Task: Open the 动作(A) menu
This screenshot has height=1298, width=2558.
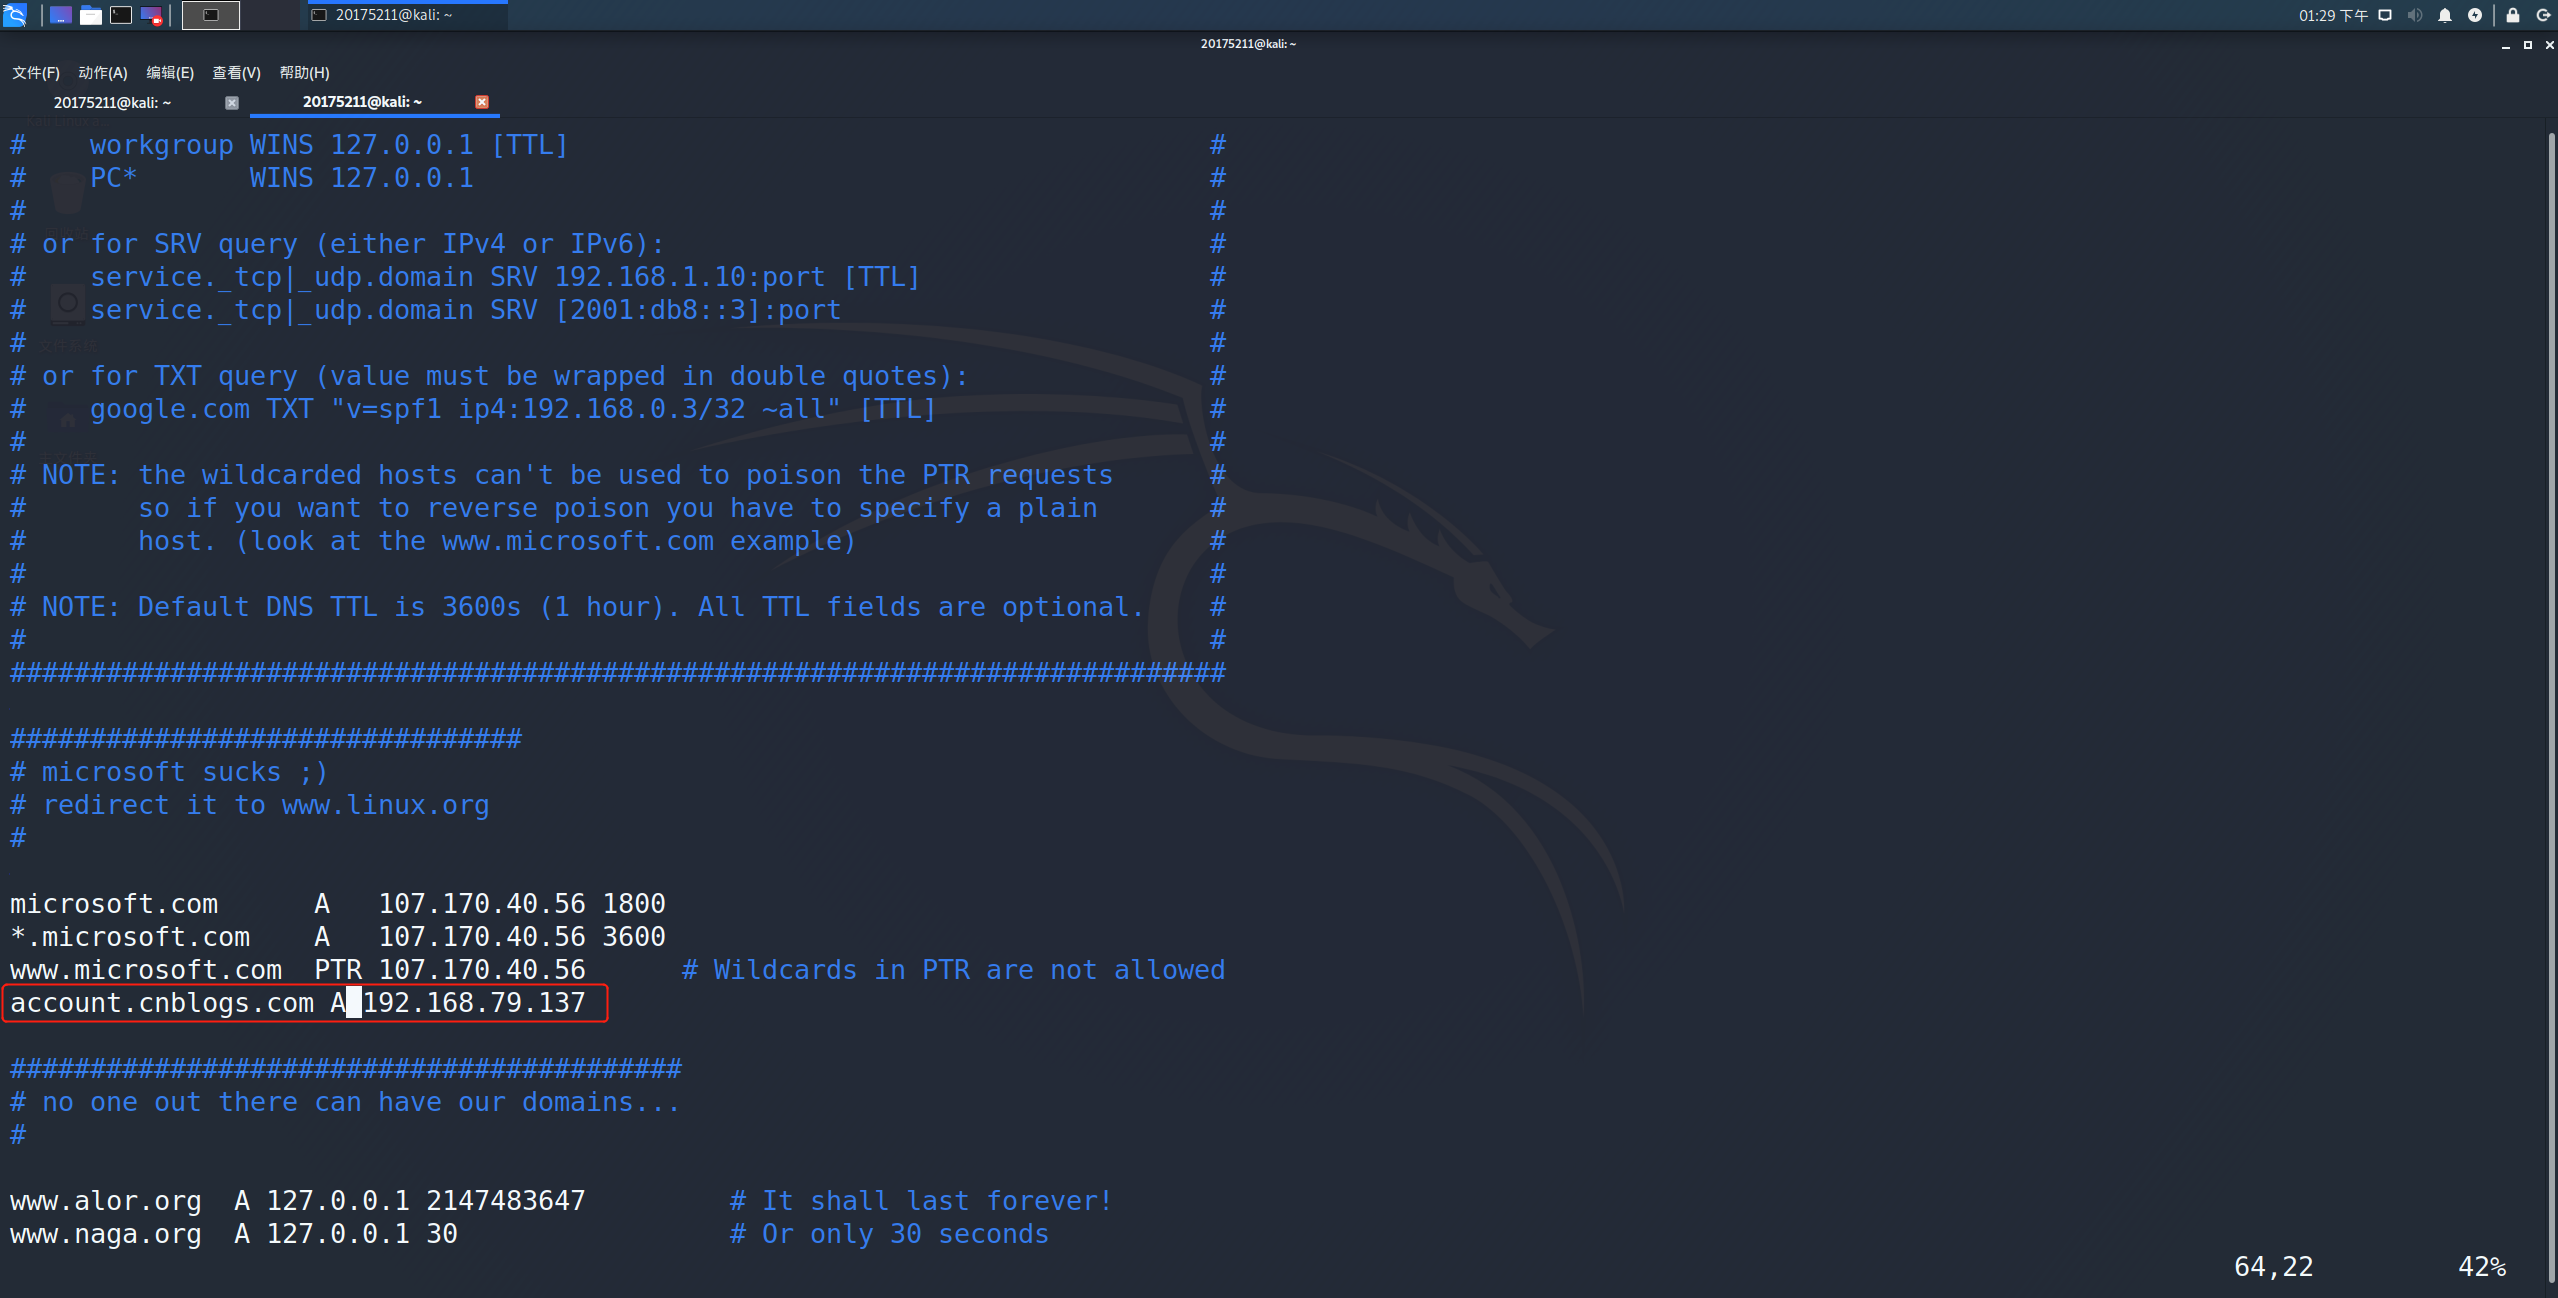Action: 103,73
